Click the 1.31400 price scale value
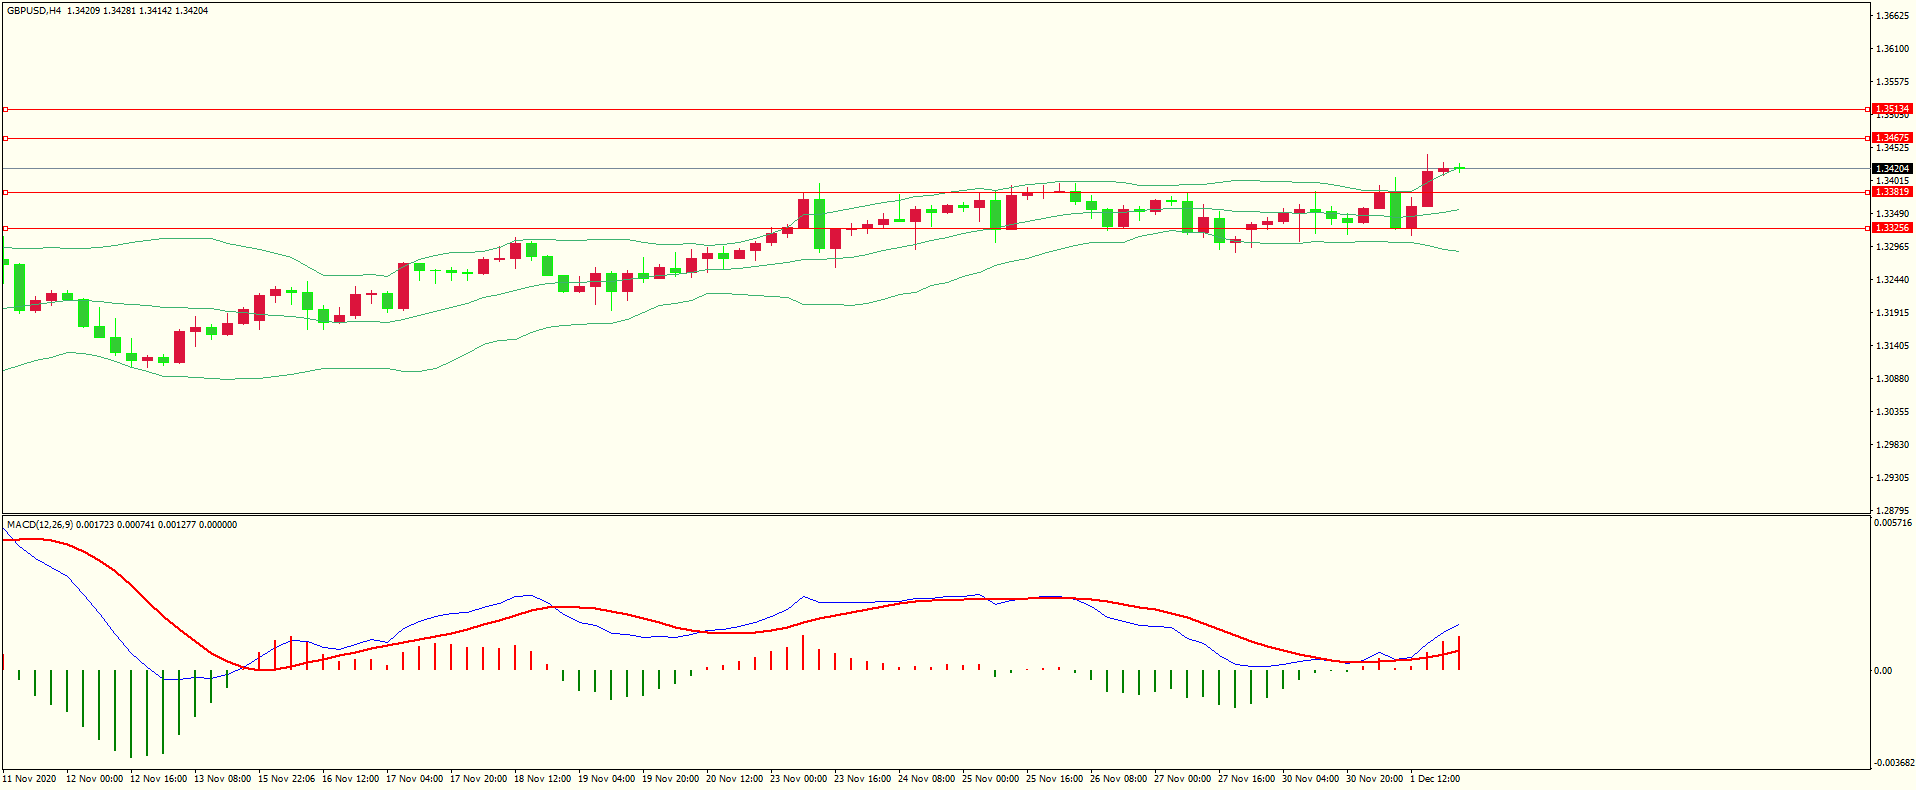Viewport: 1916px width, 790px height. tap(1891, 346)
